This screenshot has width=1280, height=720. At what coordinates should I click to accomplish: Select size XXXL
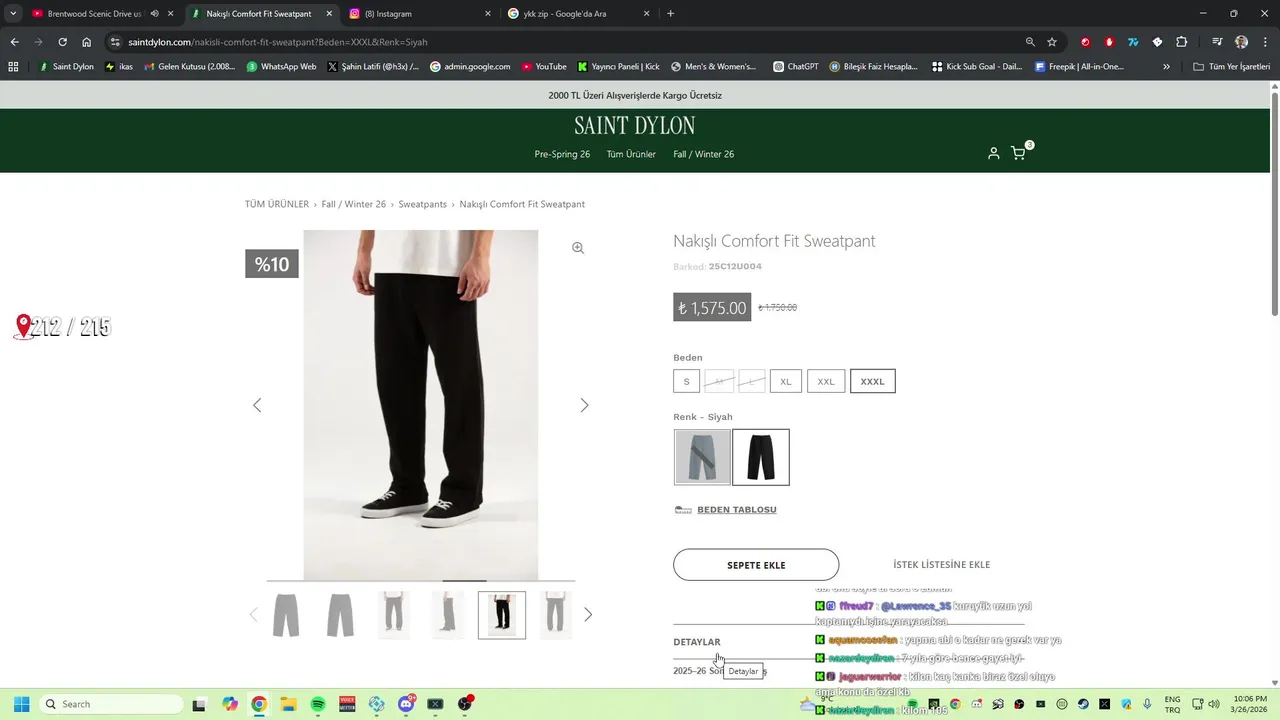click(873, 382)
